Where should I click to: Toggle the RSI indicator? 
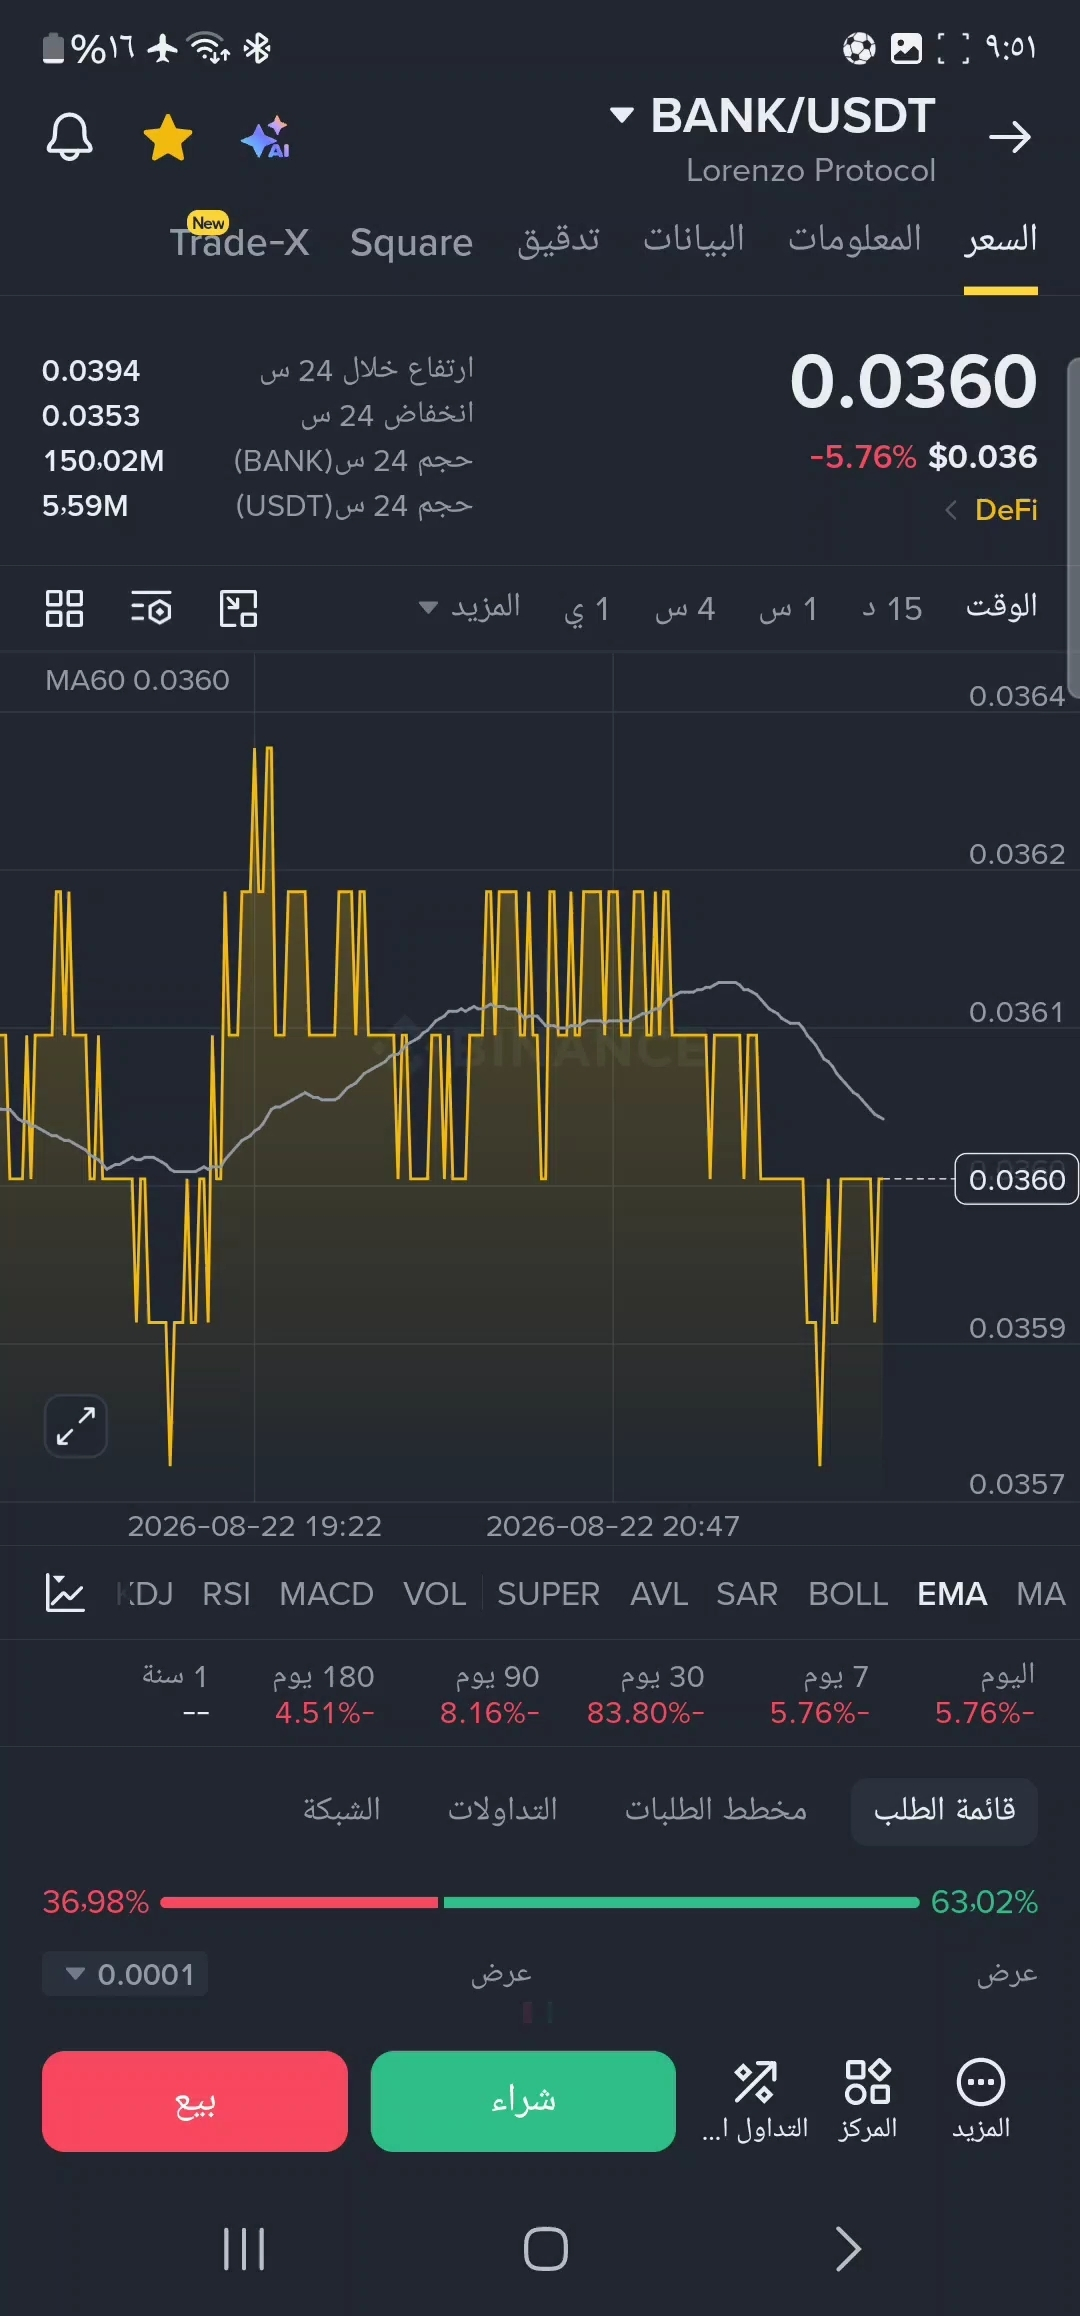click(x=226, y=1593)
